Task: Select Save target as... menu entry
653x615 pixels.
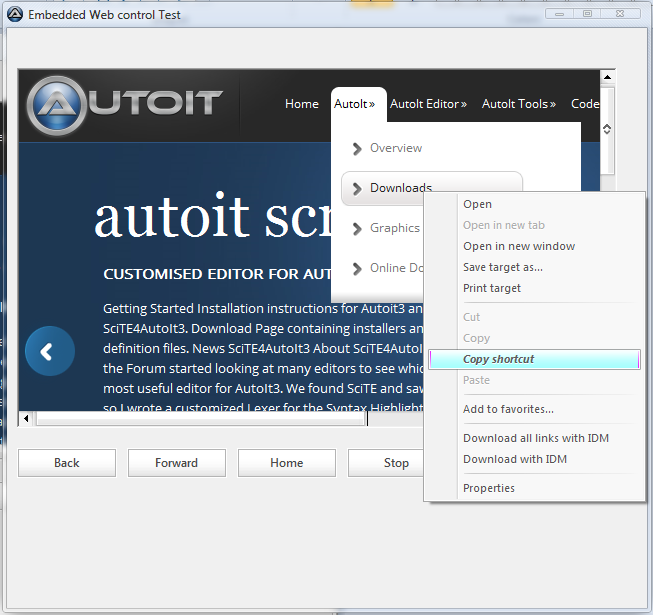Action: (534, 267)
